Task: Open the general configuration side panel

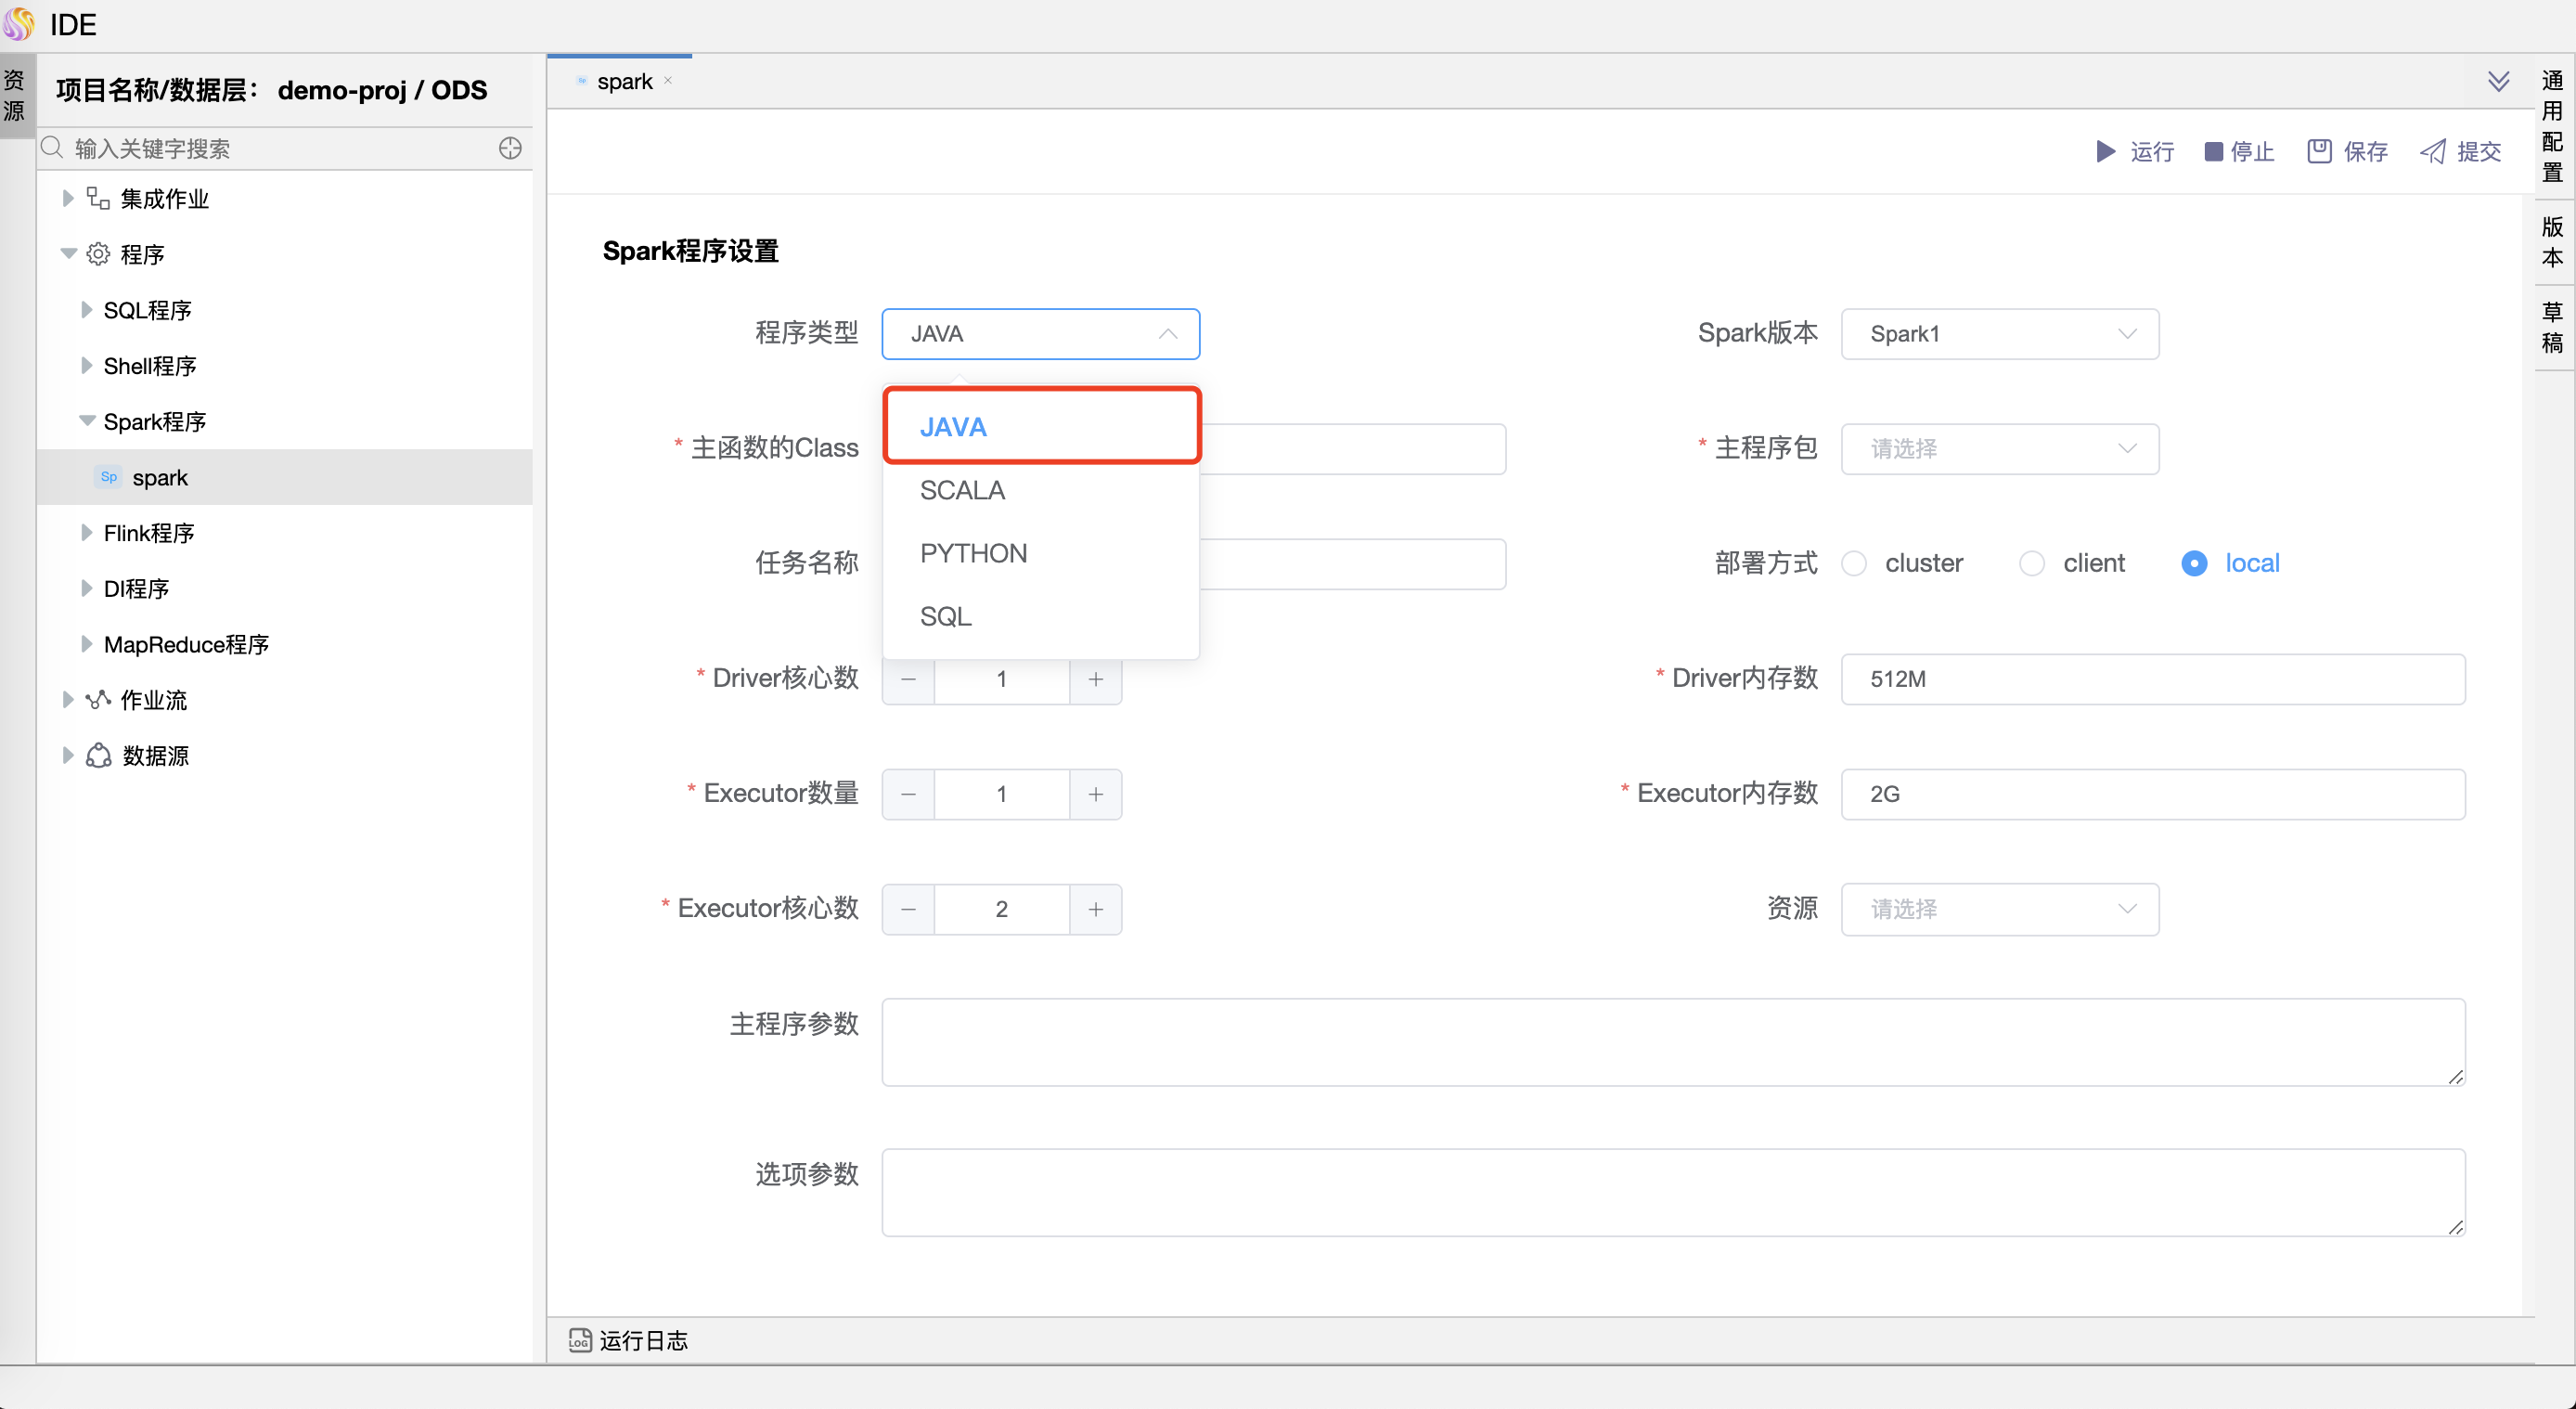Action: [x=2551, y=125]
